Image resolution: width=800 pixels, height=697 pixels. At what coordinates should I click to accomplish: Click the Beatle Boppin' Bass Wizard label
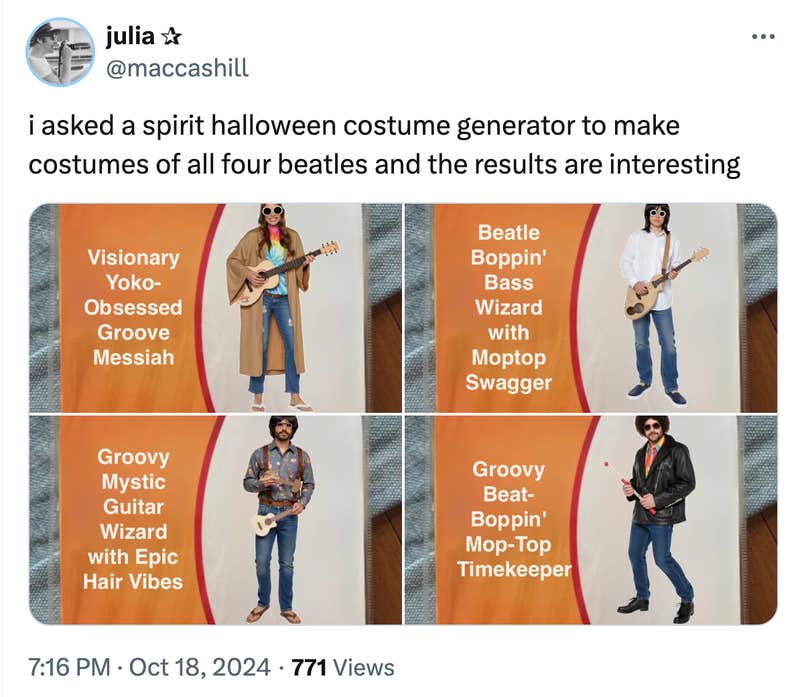click(509, 307)
